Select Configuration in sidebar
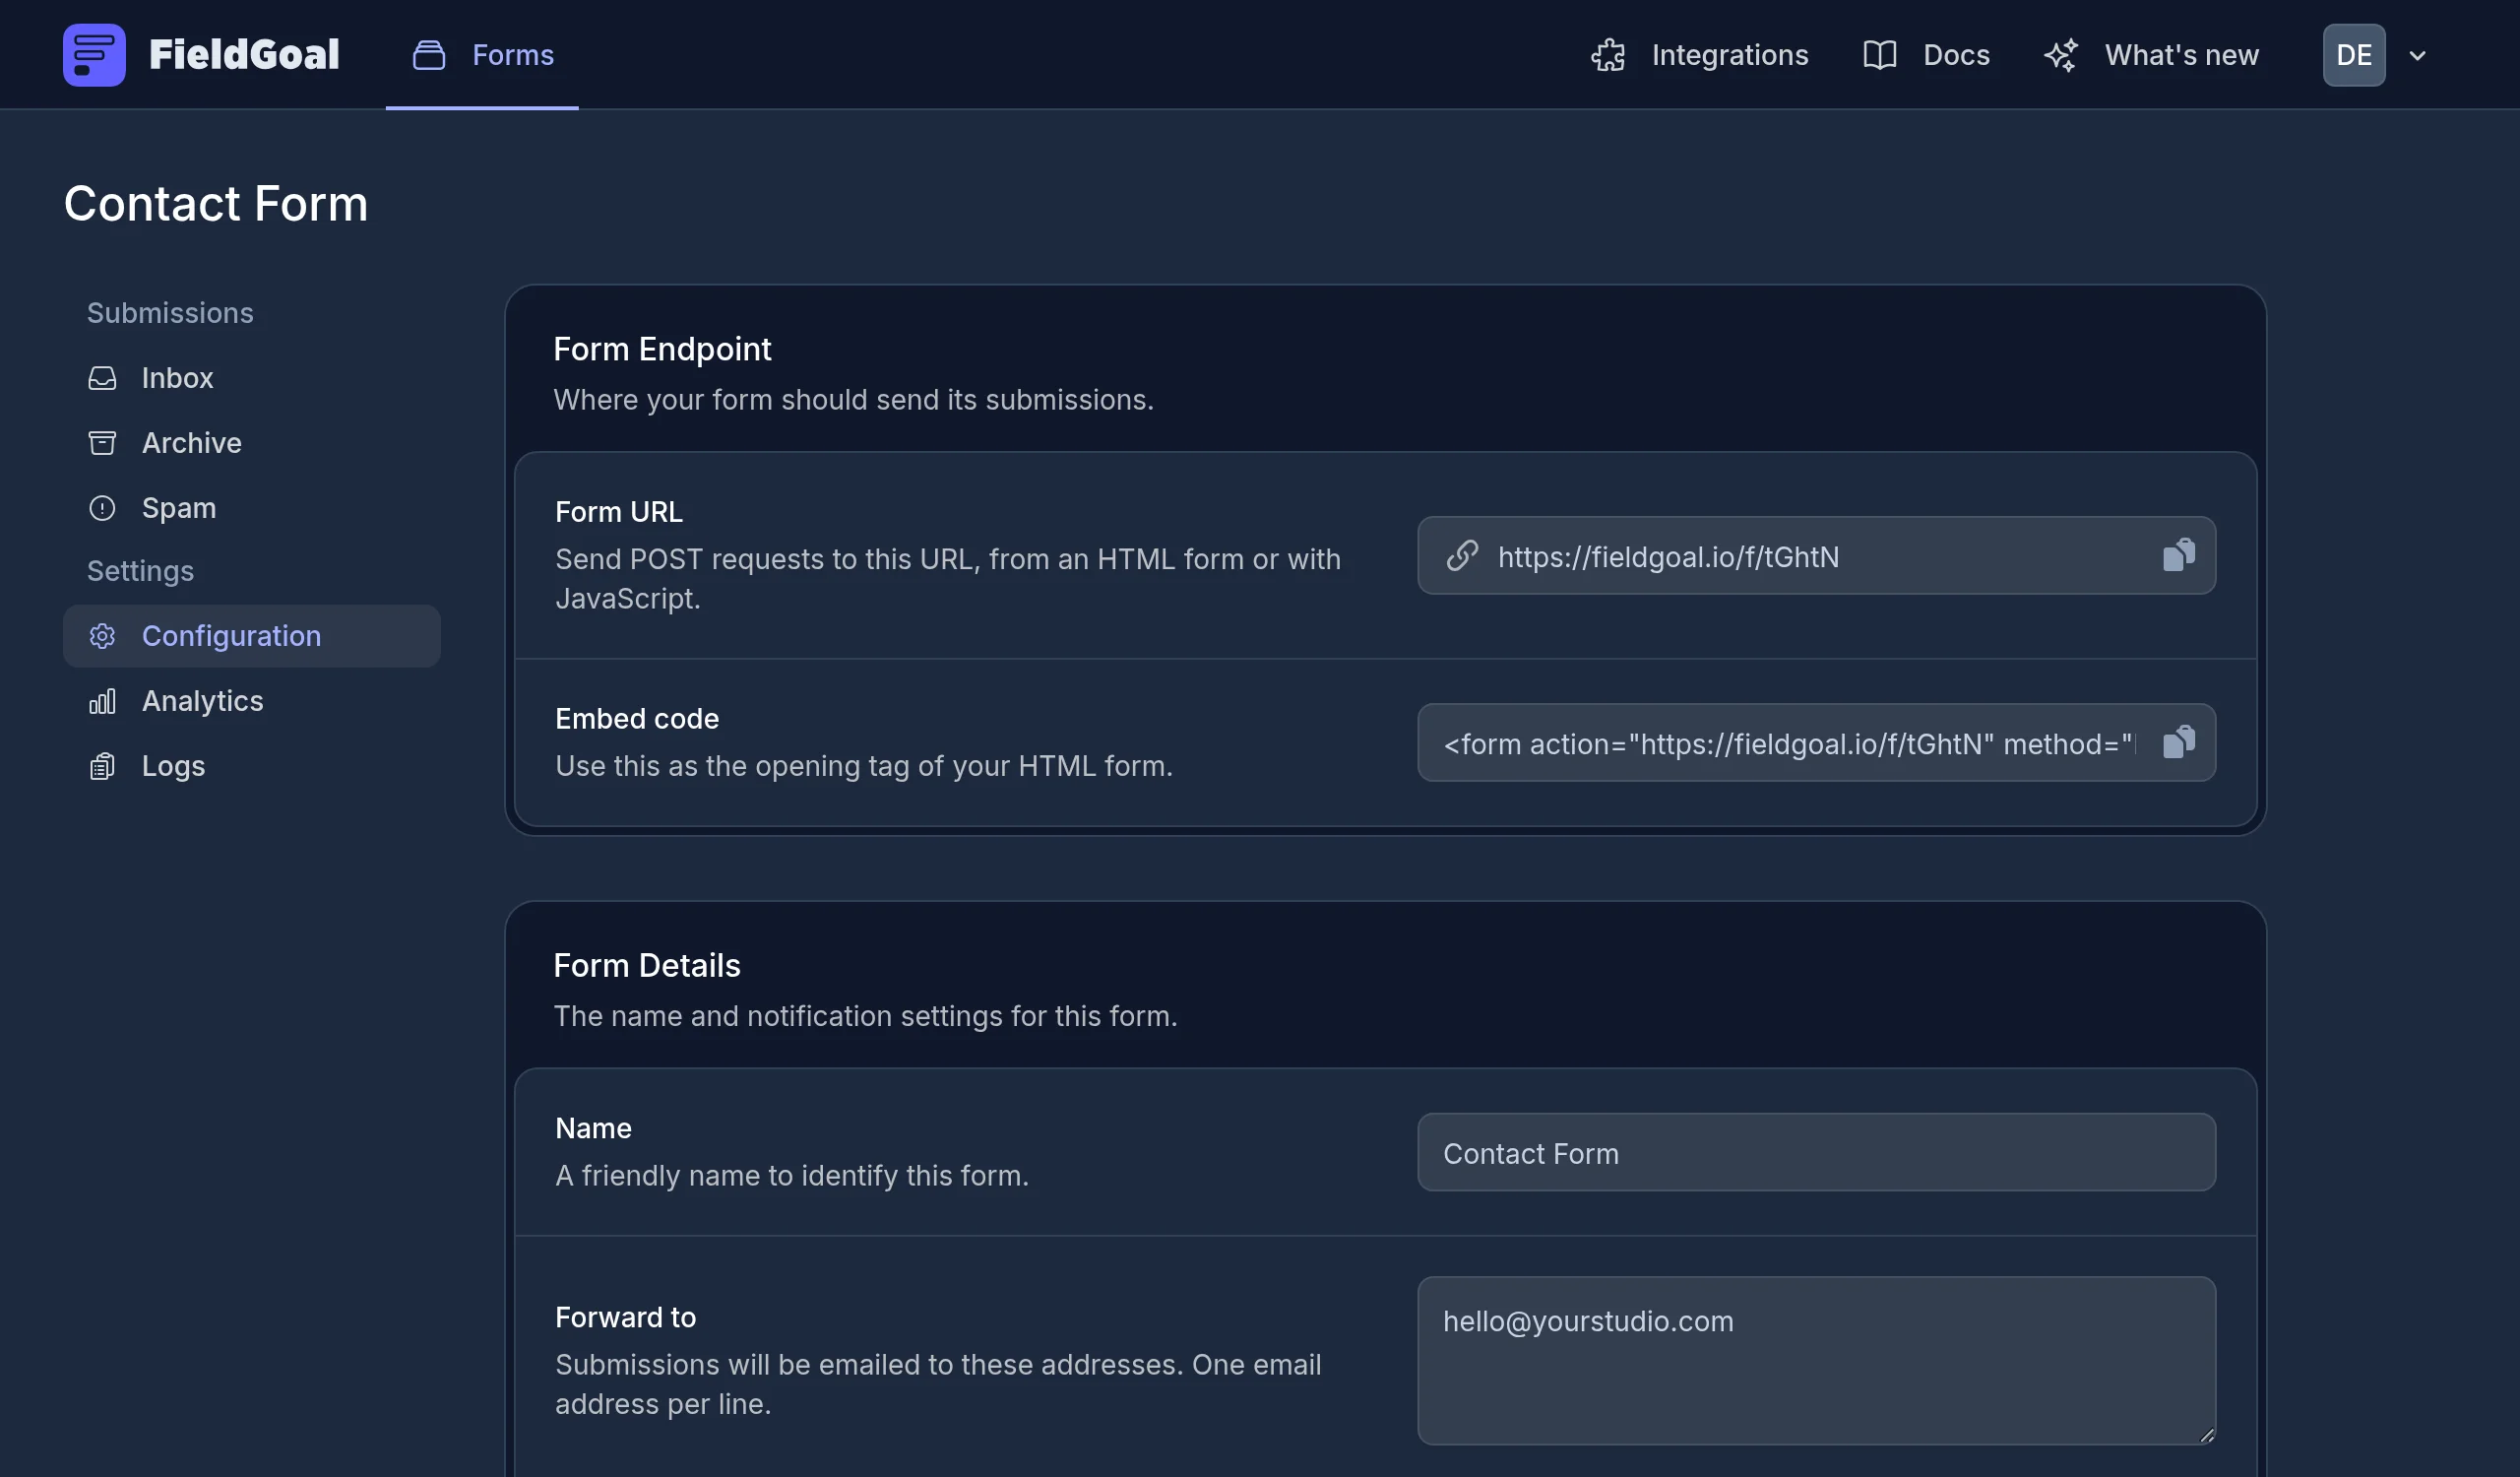The height and width of the screenshot is (1477, 2520). tap(252, 636)
